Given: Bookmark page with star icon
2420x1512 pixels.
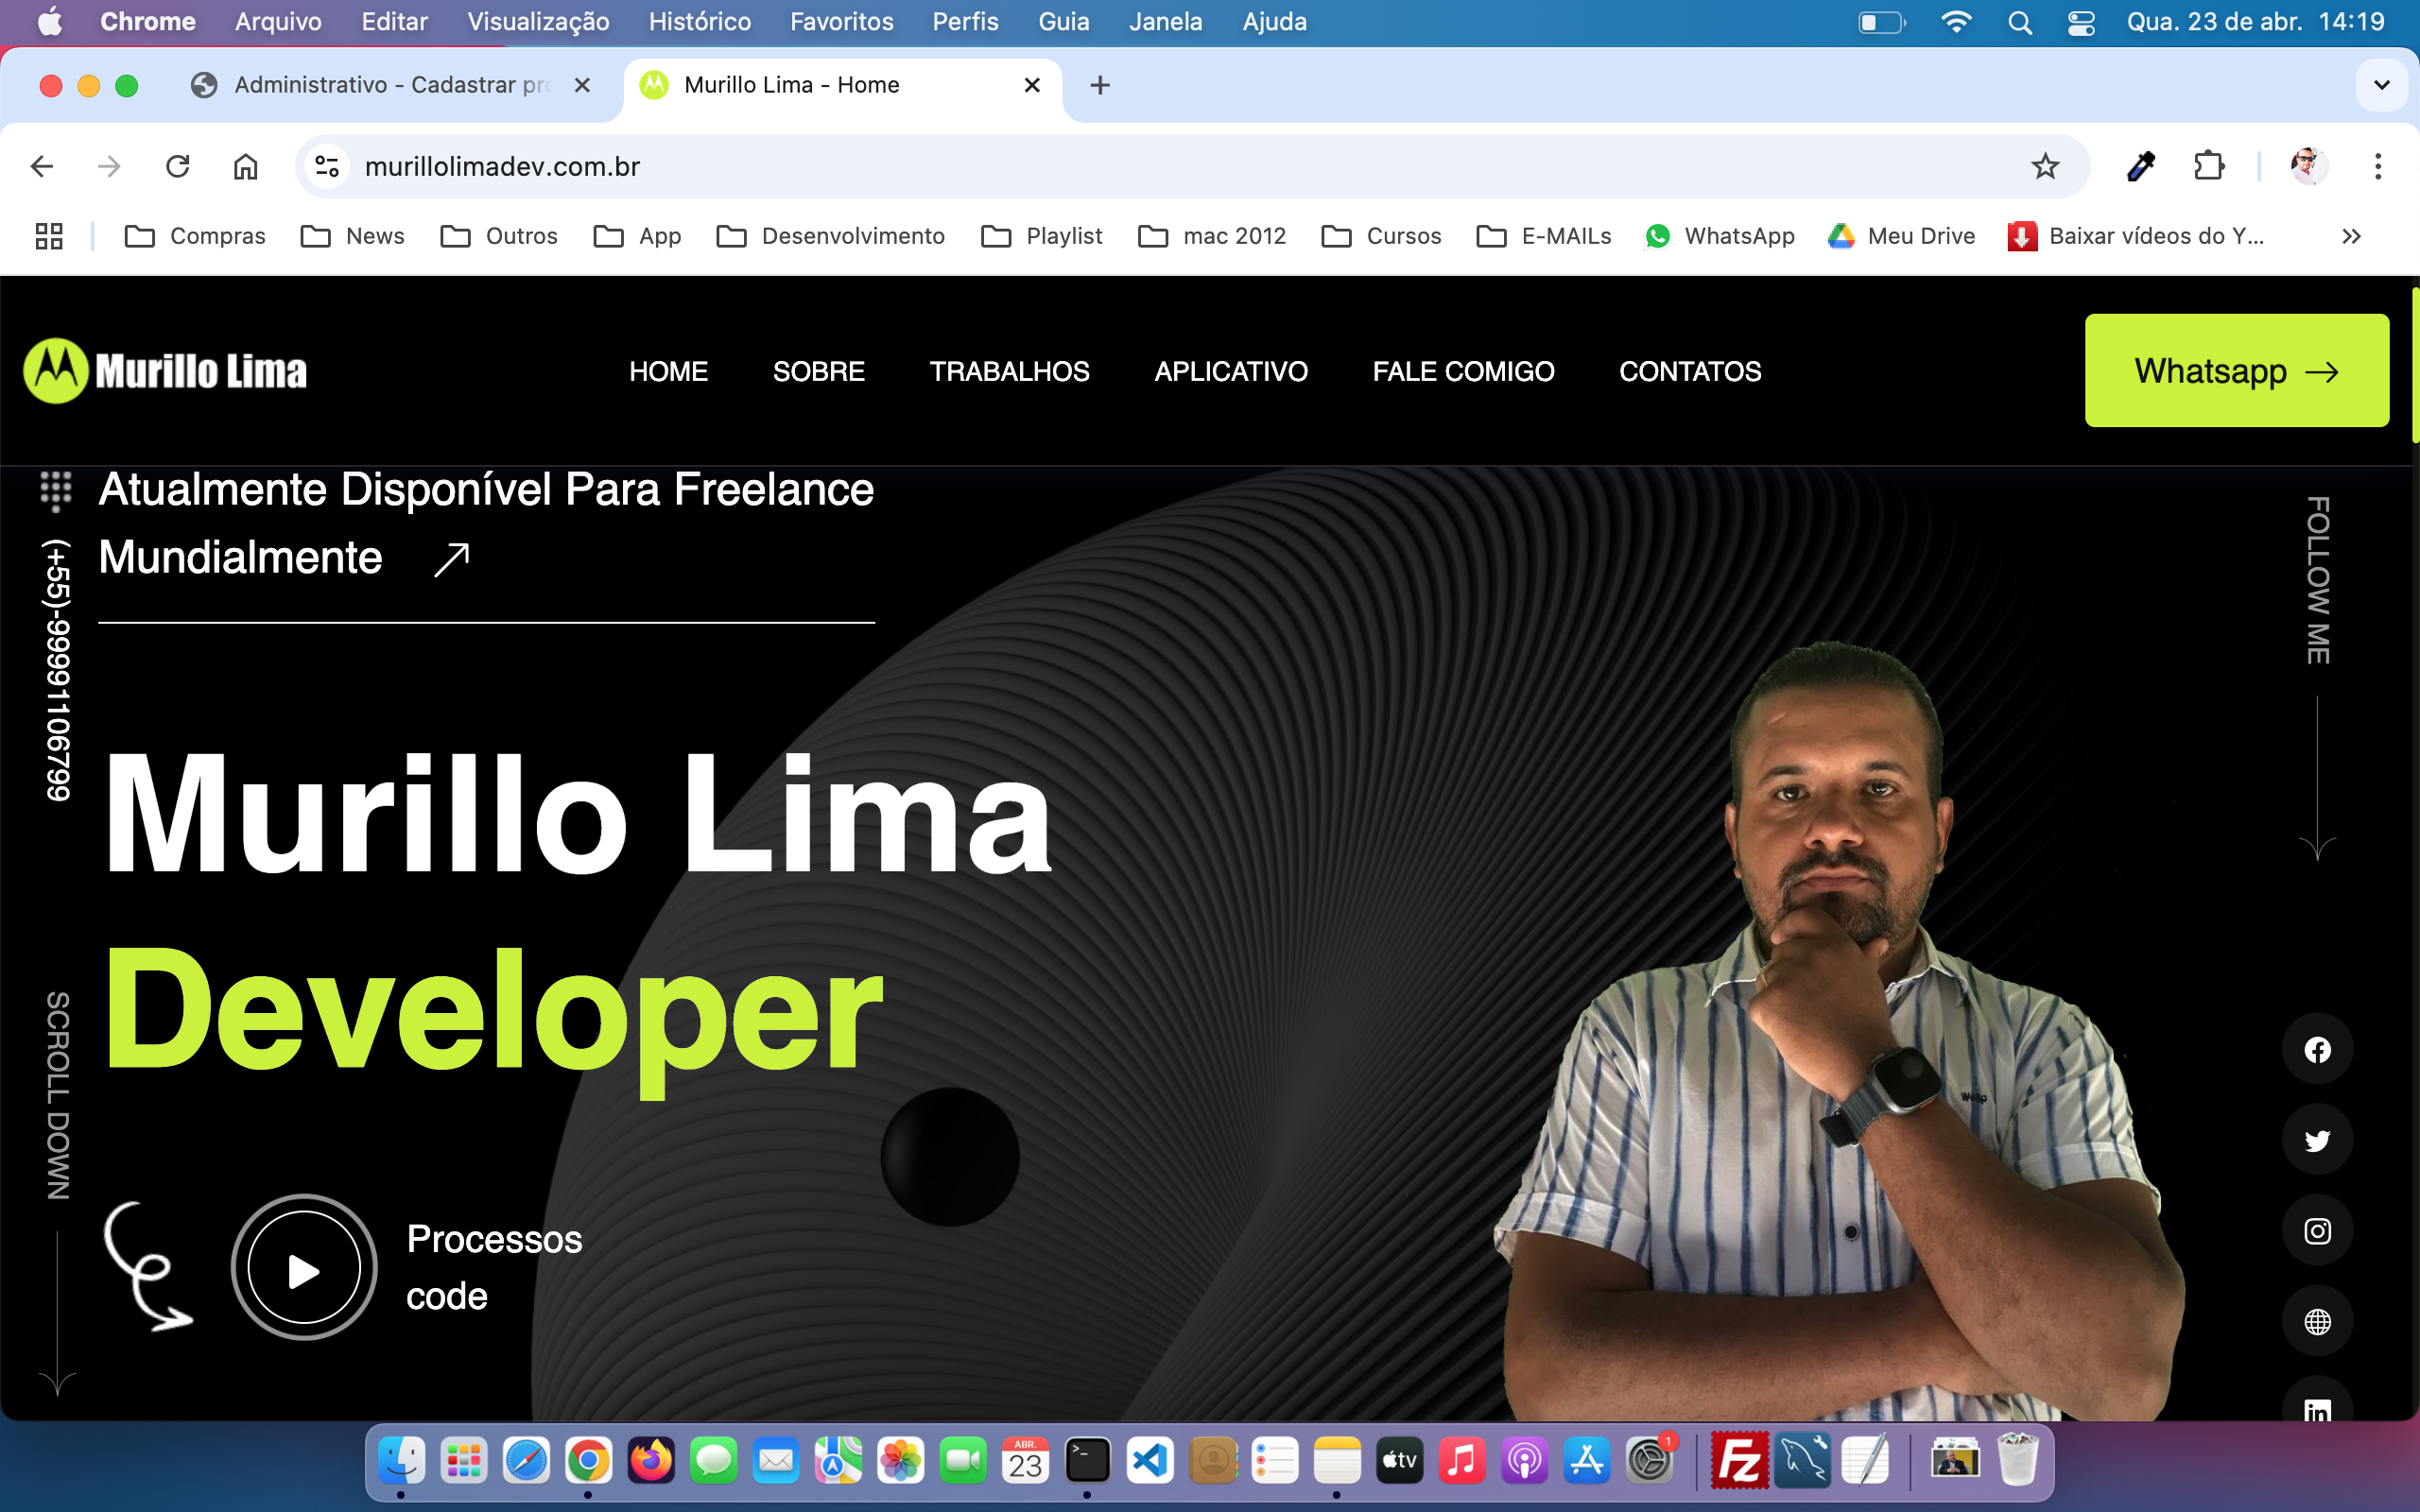Looking at the screenshot, I should point(2044,166).
